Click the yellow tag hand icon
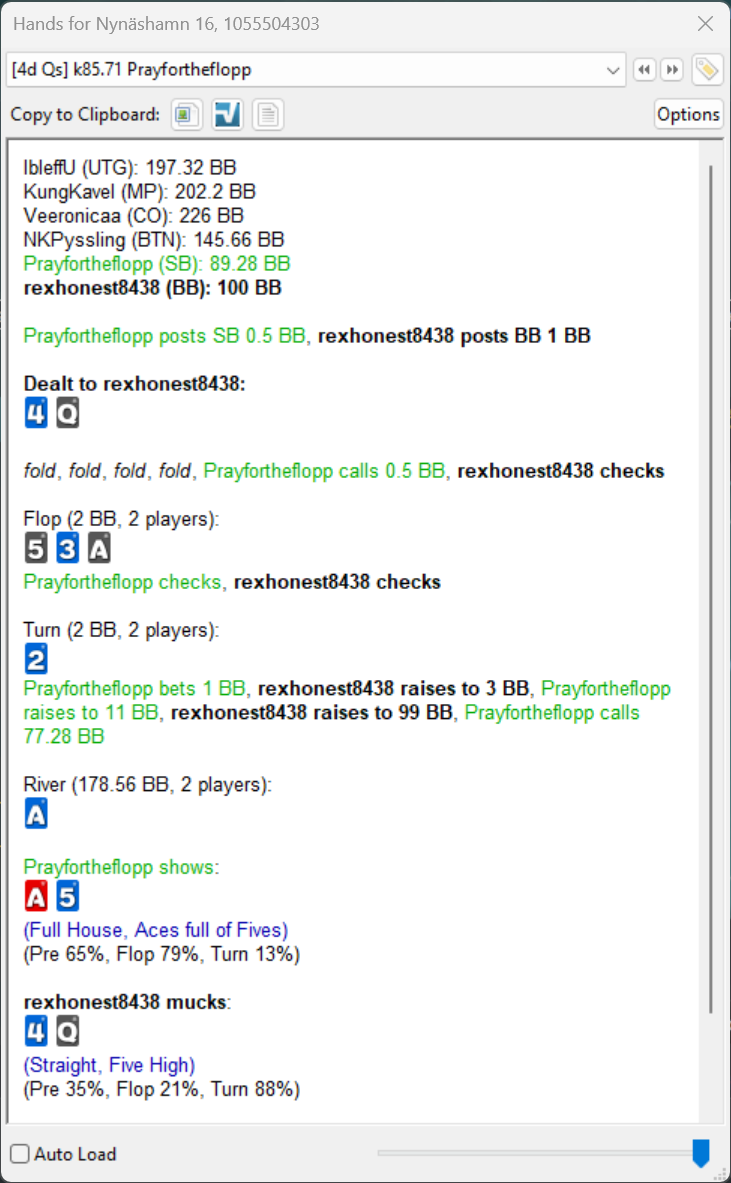This screenshot has width=731, height=1183. coord(706,70)
